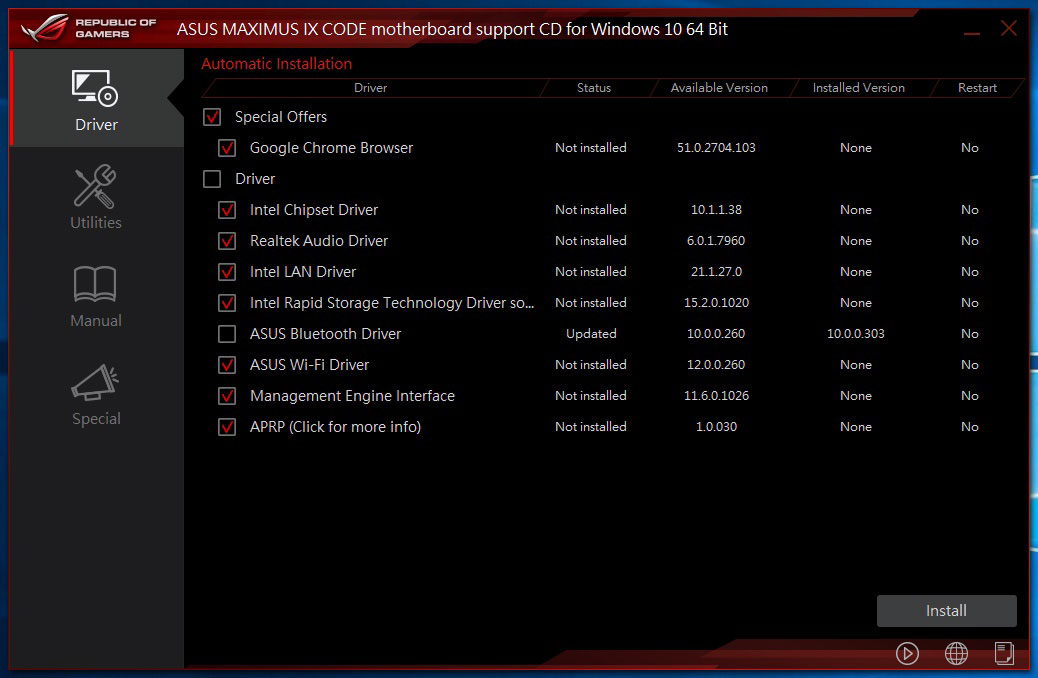This screenshot has width=1038, height=678.
Task: Uncheck Realtek Audio Driver checkbox
Action: pos(227,241)
